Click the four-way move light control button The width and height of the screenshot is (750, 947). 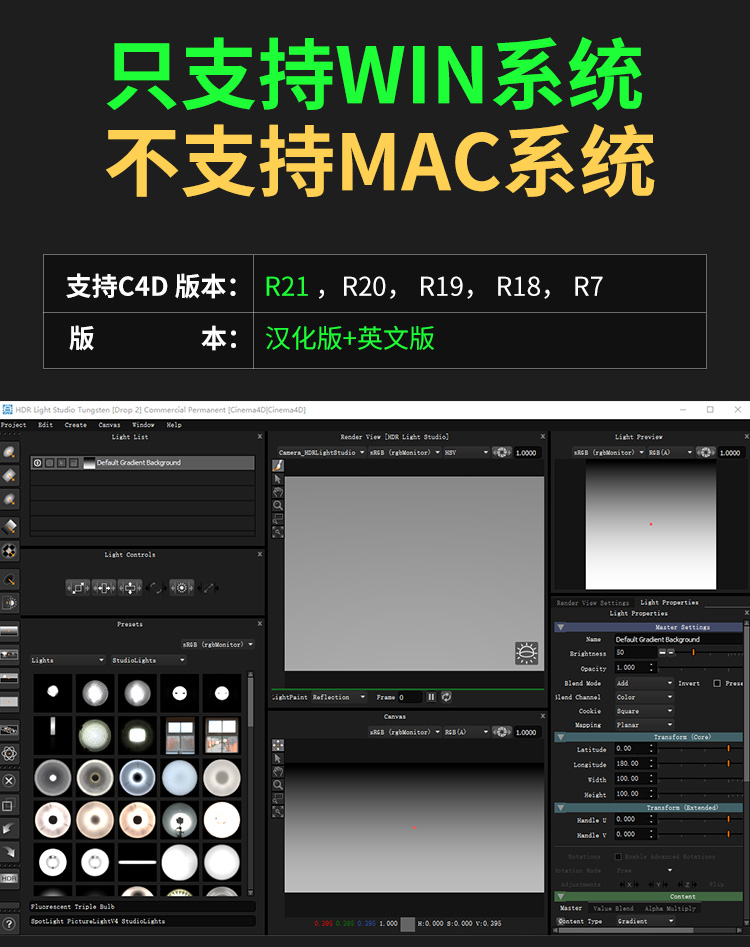coord(130,587)
